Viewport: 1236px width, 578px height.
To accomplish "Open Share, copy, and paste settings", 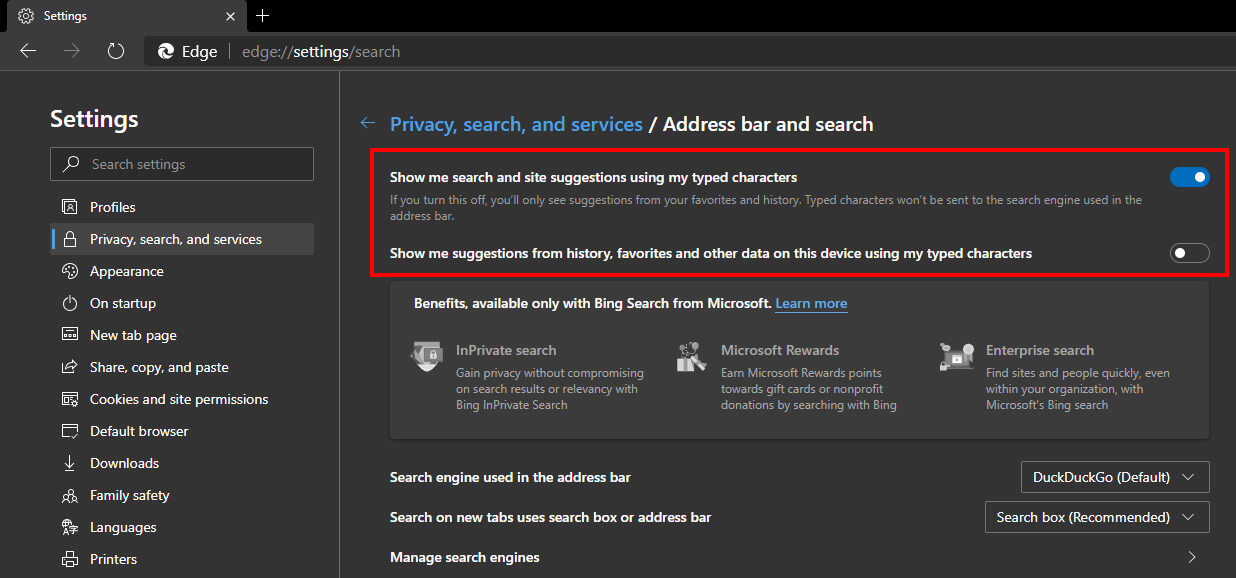I will point(182,367).
